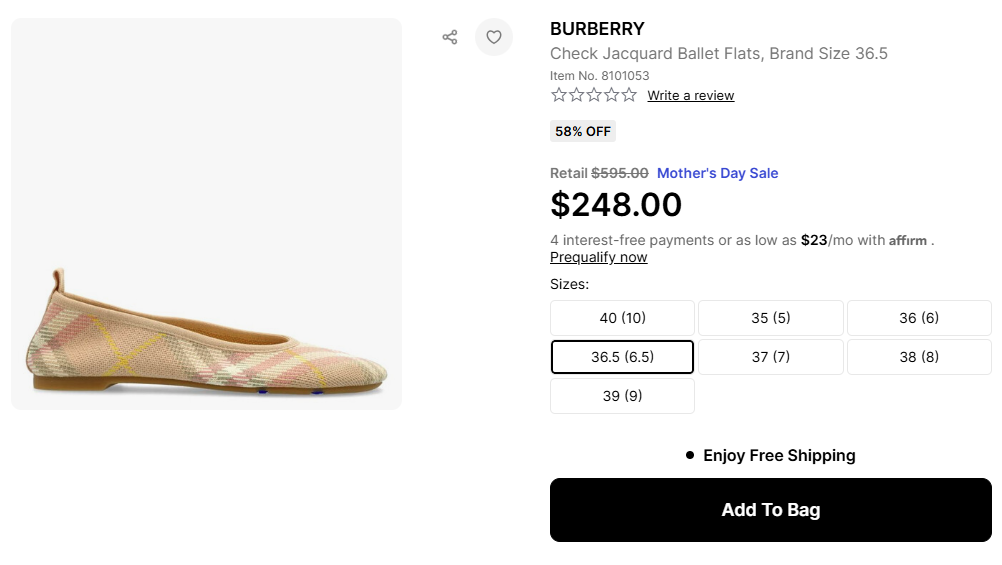Click the Prequalify now link
Image resolution: width=1002 pixels, height=565 pixels.
coord(598,257)
